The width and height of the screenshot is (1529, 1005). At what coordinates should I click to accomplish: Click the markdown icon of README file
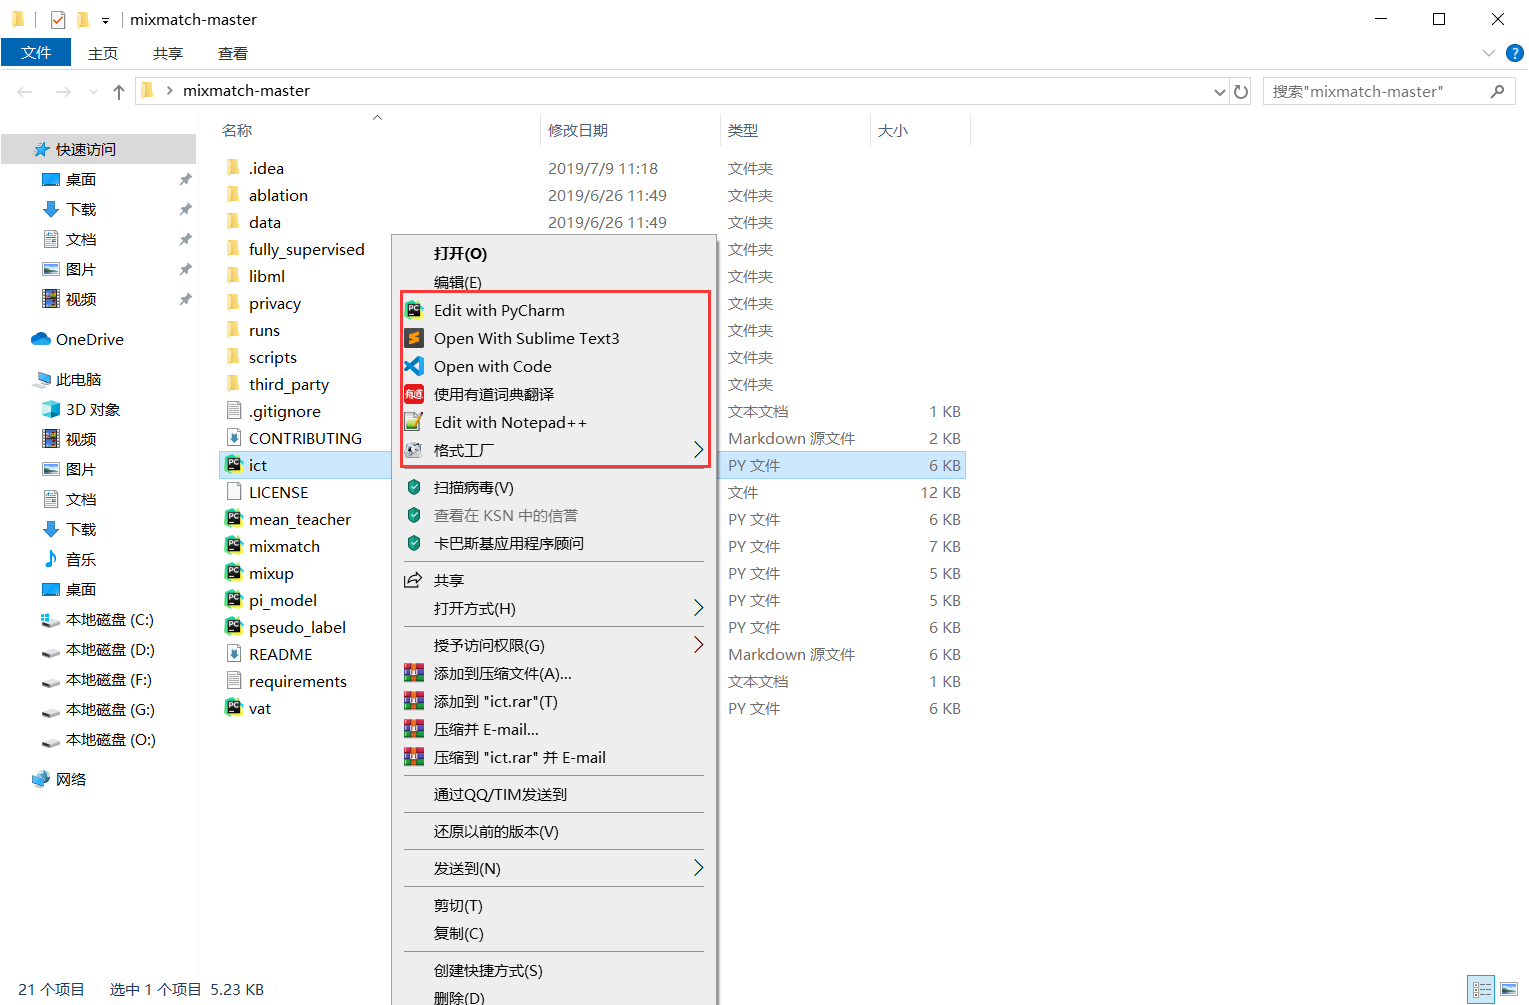(233, 654)
